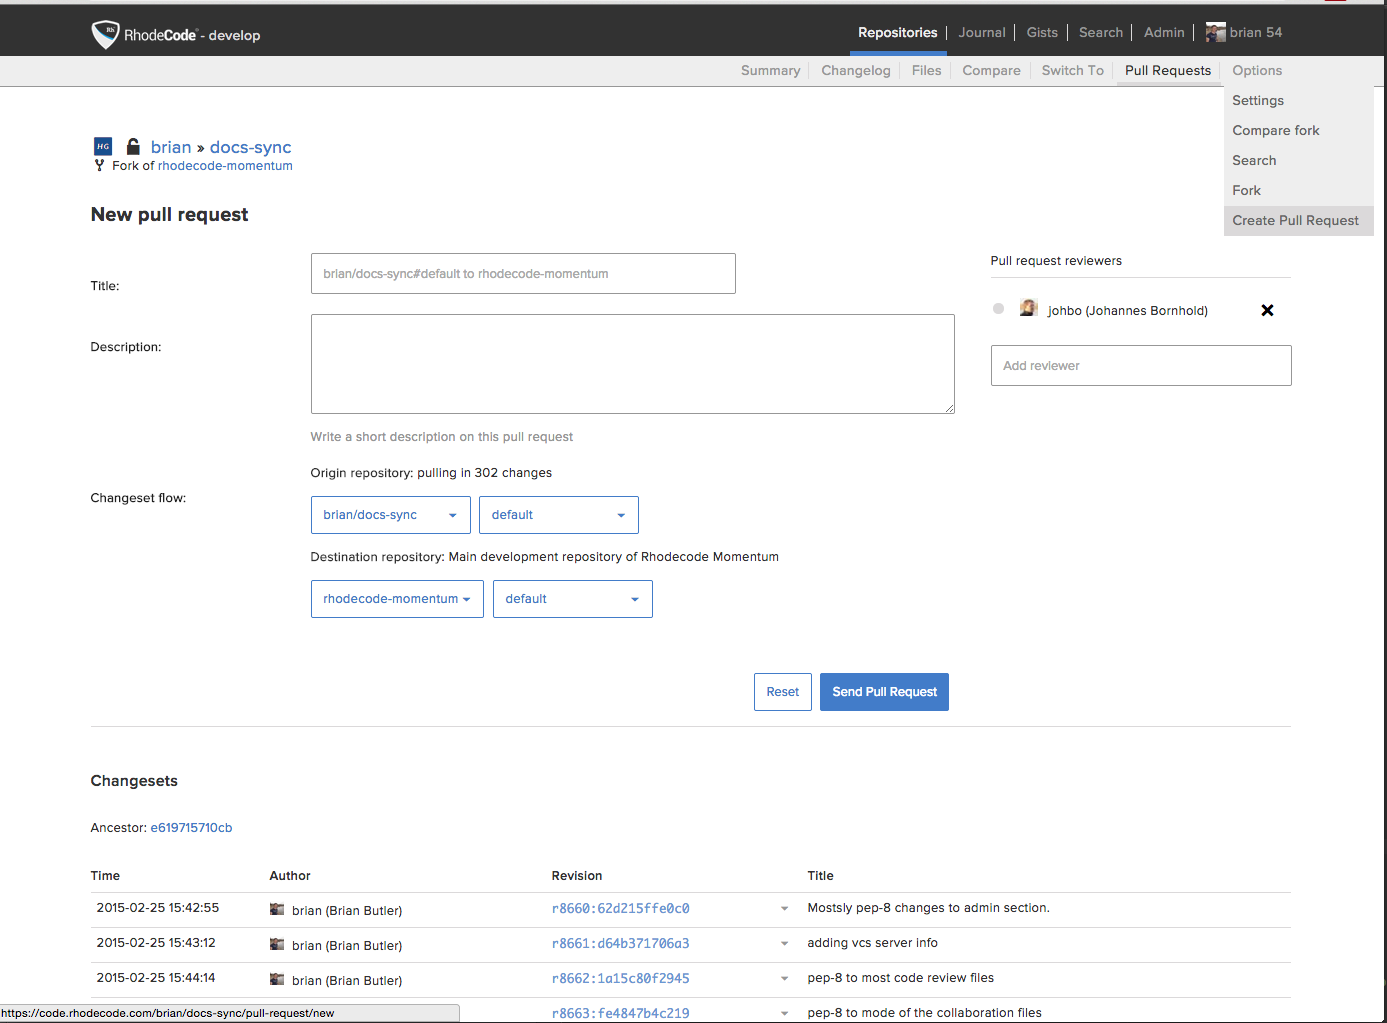Screen dimensions: 1387x1023
Task: Click johbo's reviewer avatar picture
Action: (x=1028, y=309)
